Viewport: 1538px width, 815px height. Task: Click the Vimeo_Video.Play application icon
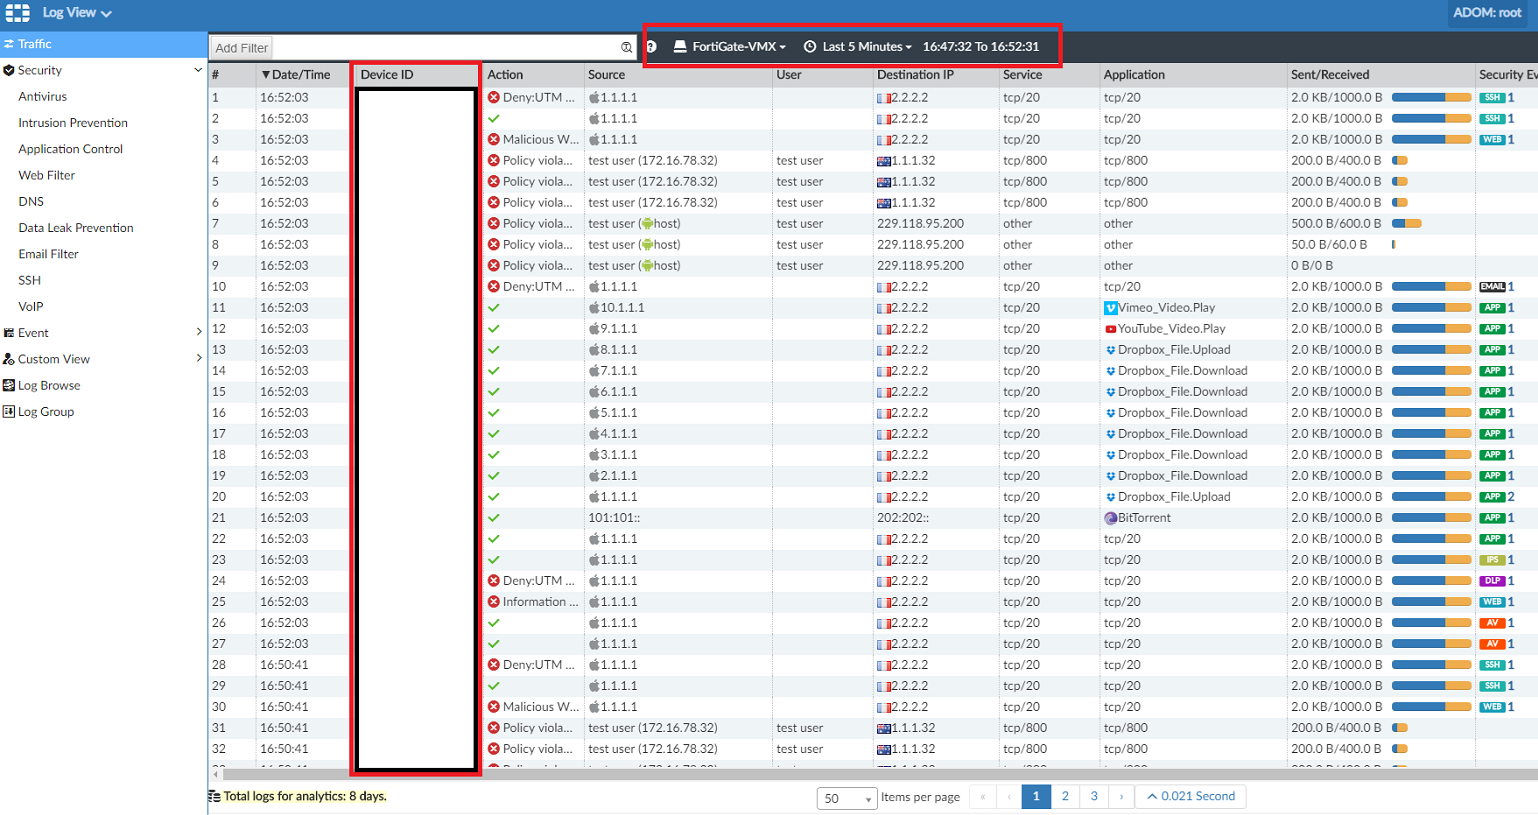(x=1110, y=308)
